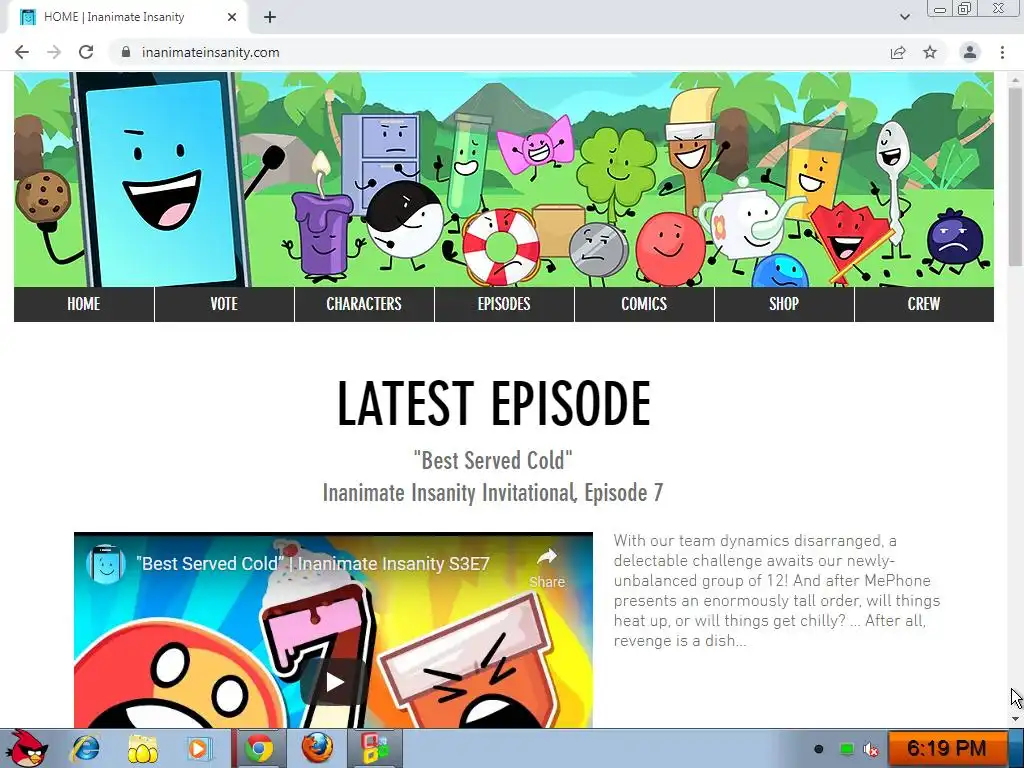The width and height of the screenshot is (1024, 768).
Task: Click the muted volume tray icon
Action: (871, 749)
